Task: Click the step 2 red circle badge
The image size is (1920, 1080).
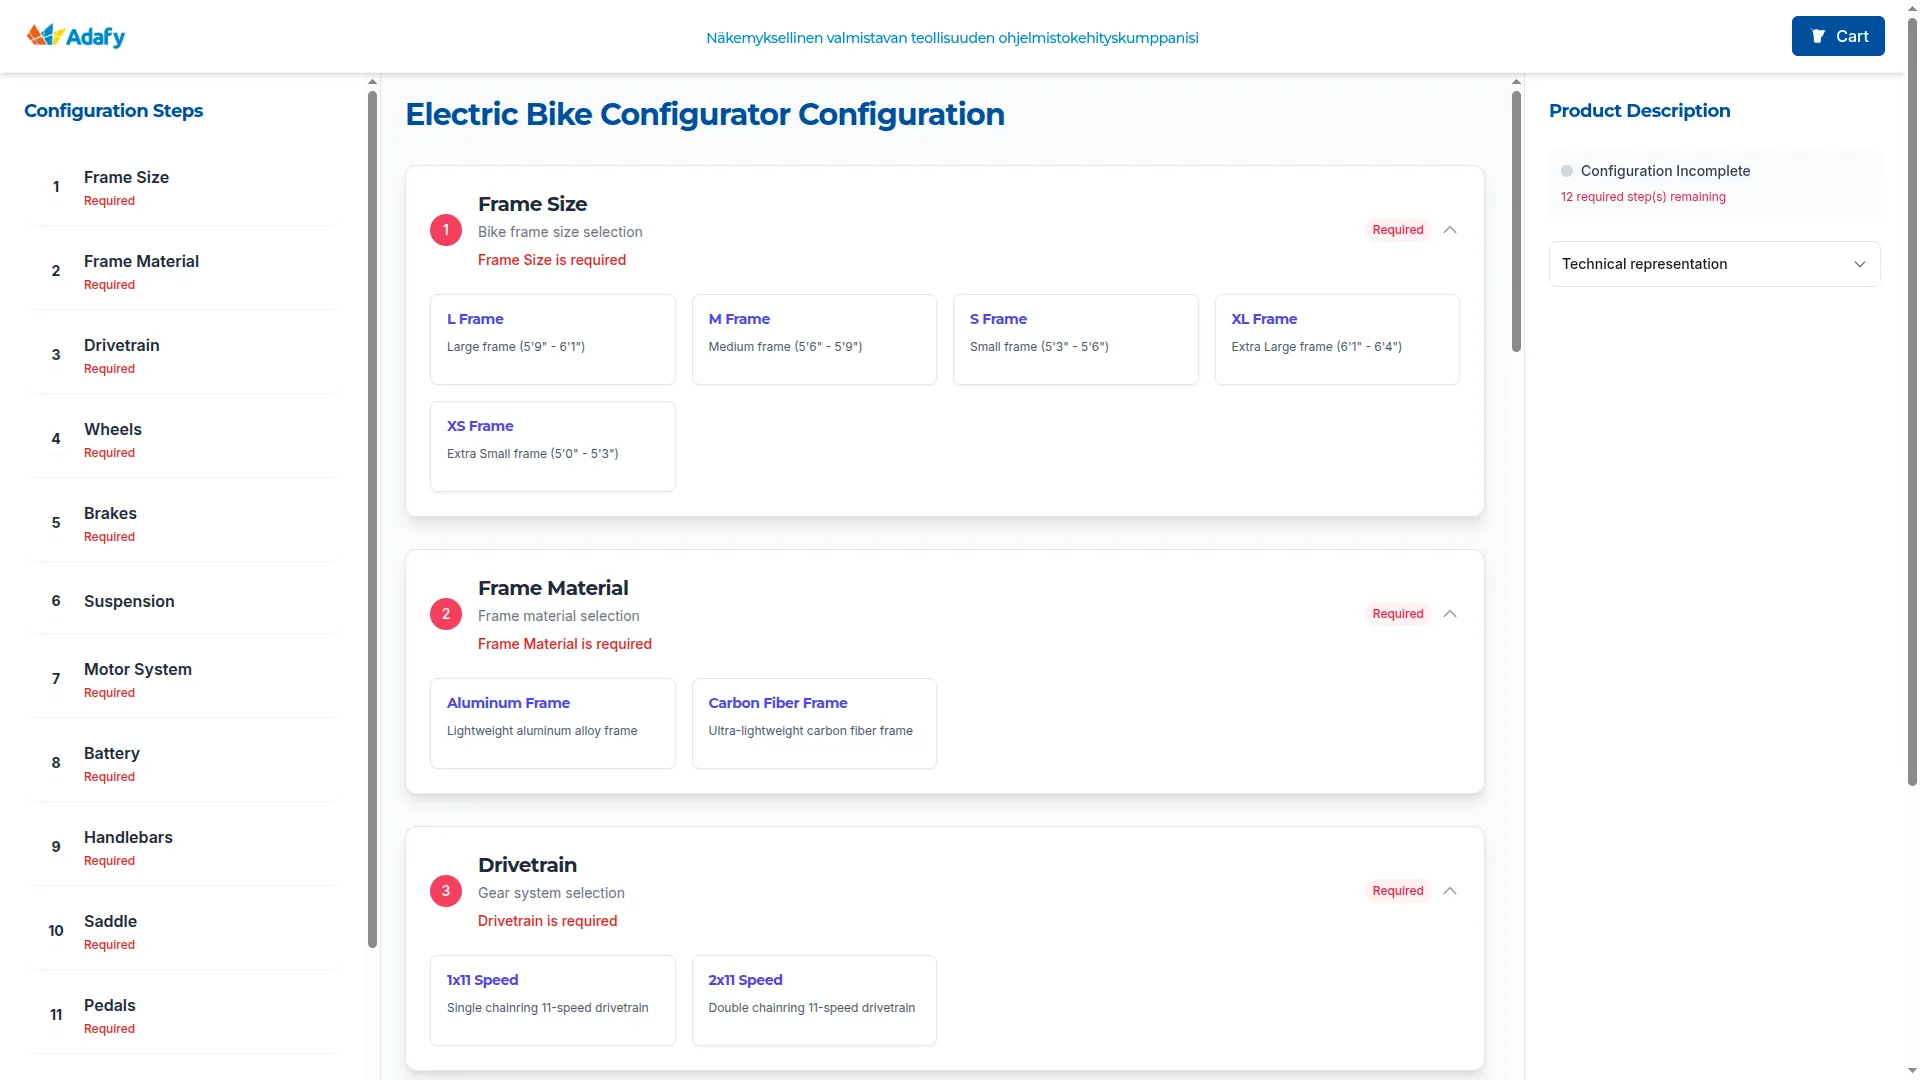Action: pos(446,614)
